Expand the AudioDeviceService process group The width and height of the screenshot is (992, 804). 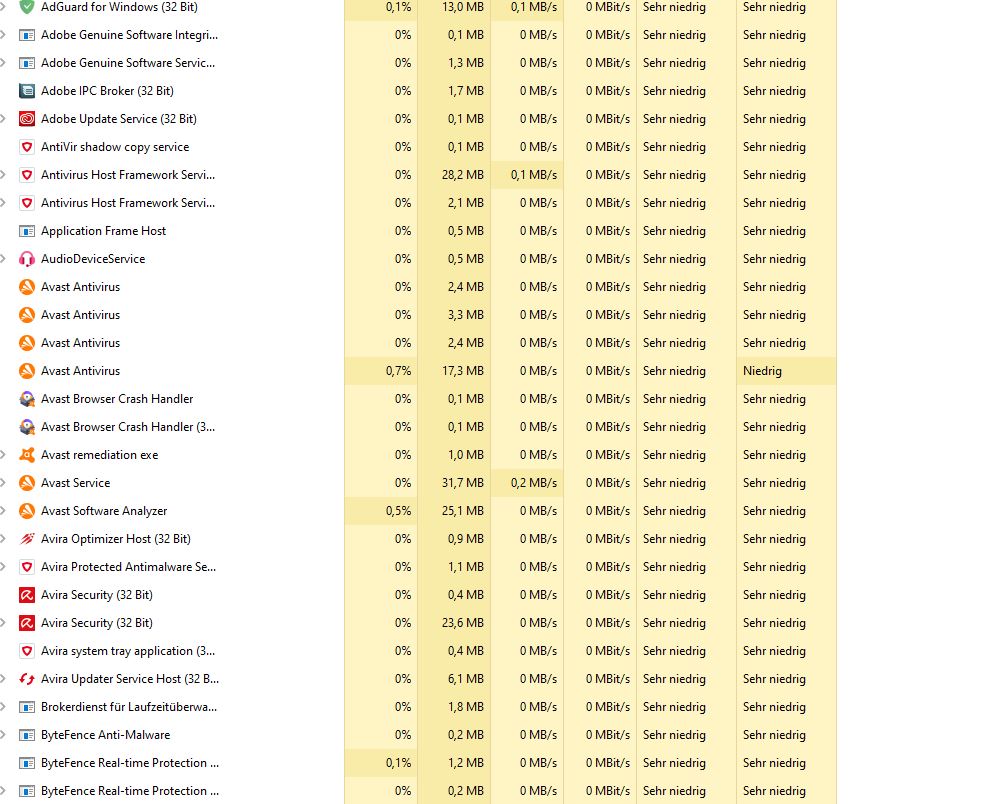click(3, 259)
